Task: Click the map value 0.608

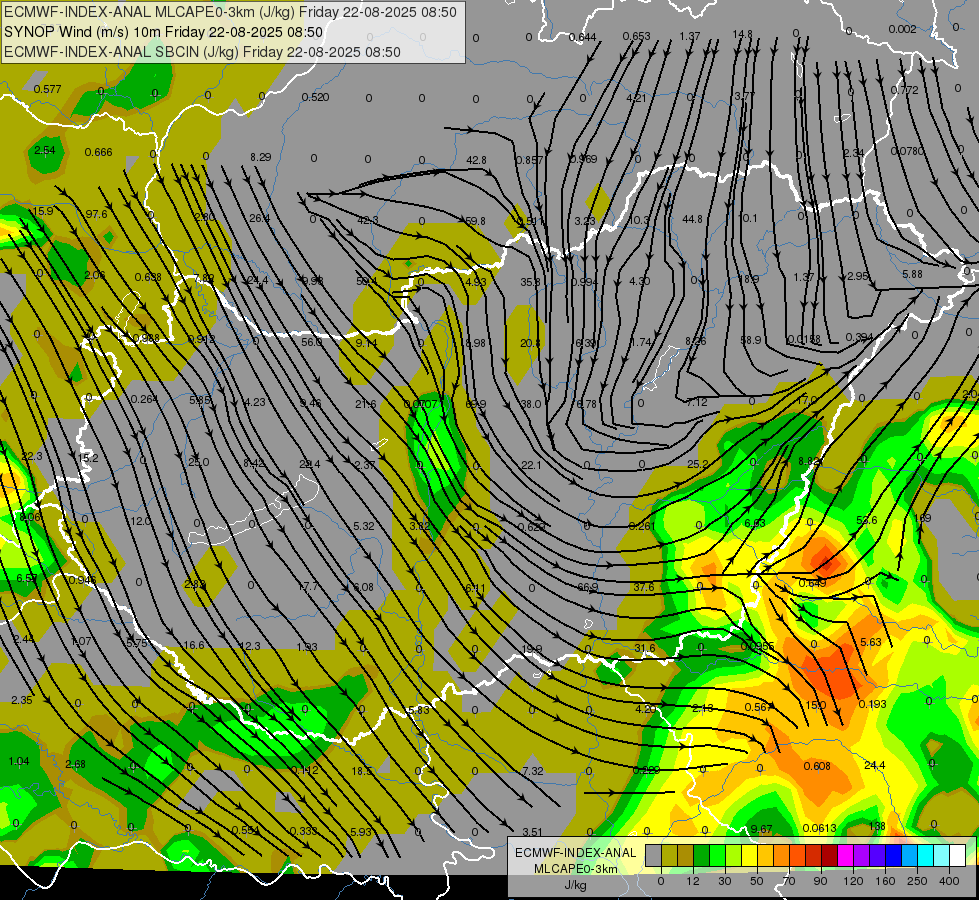Action: tap(817, 766)
